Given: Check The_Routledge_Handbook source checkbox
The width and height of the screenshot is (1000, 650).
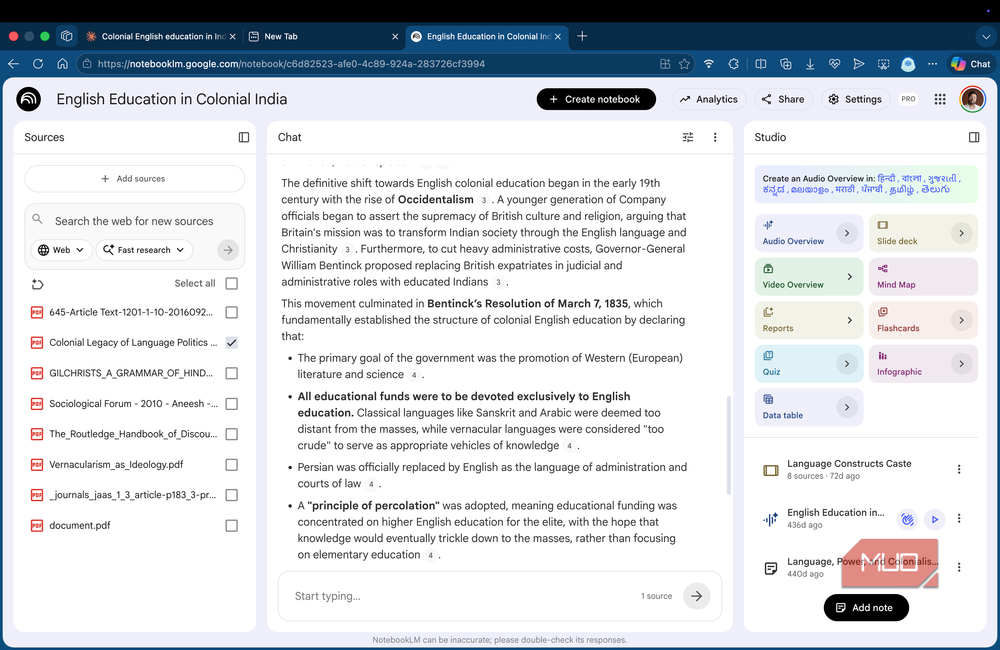Looking at the screenshot, I should point(232,434).
